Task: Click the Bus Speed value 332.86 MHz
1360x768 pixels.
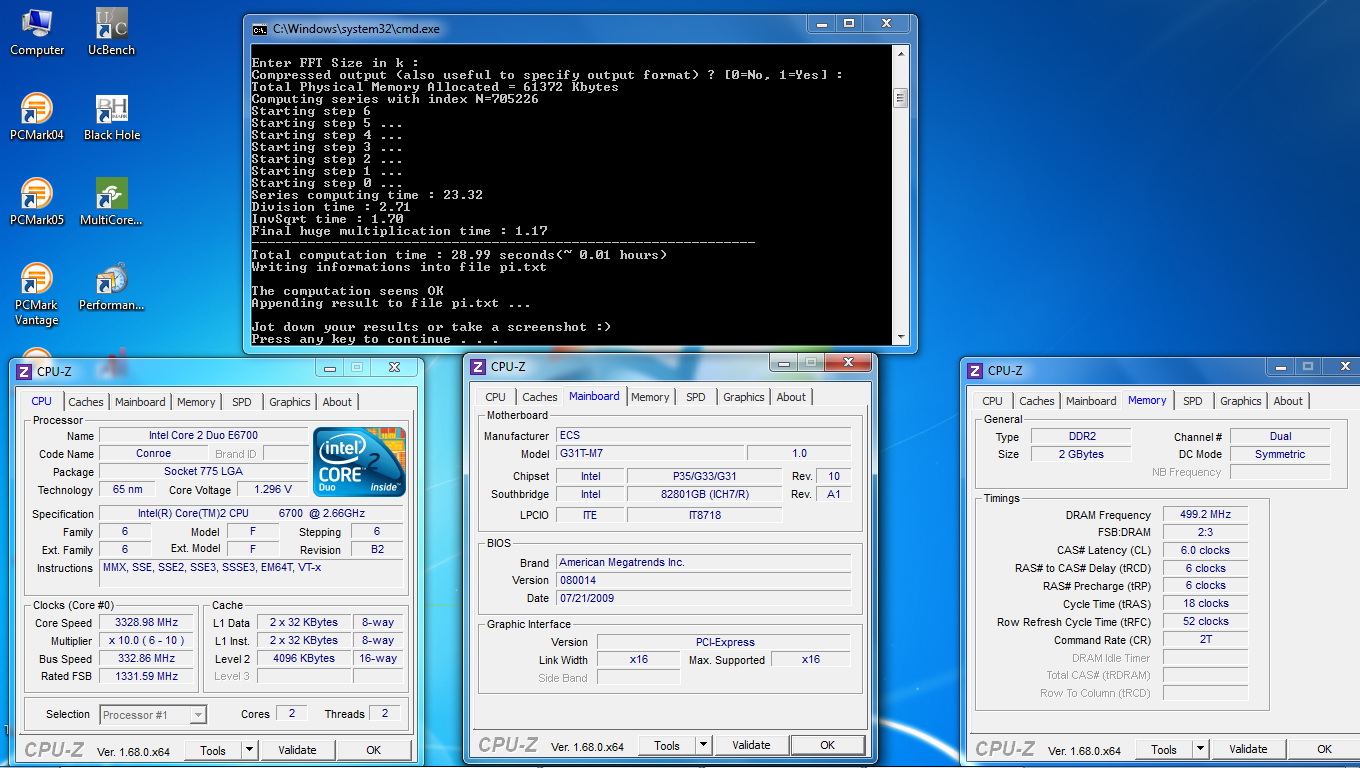Action: tap(144, 658)
